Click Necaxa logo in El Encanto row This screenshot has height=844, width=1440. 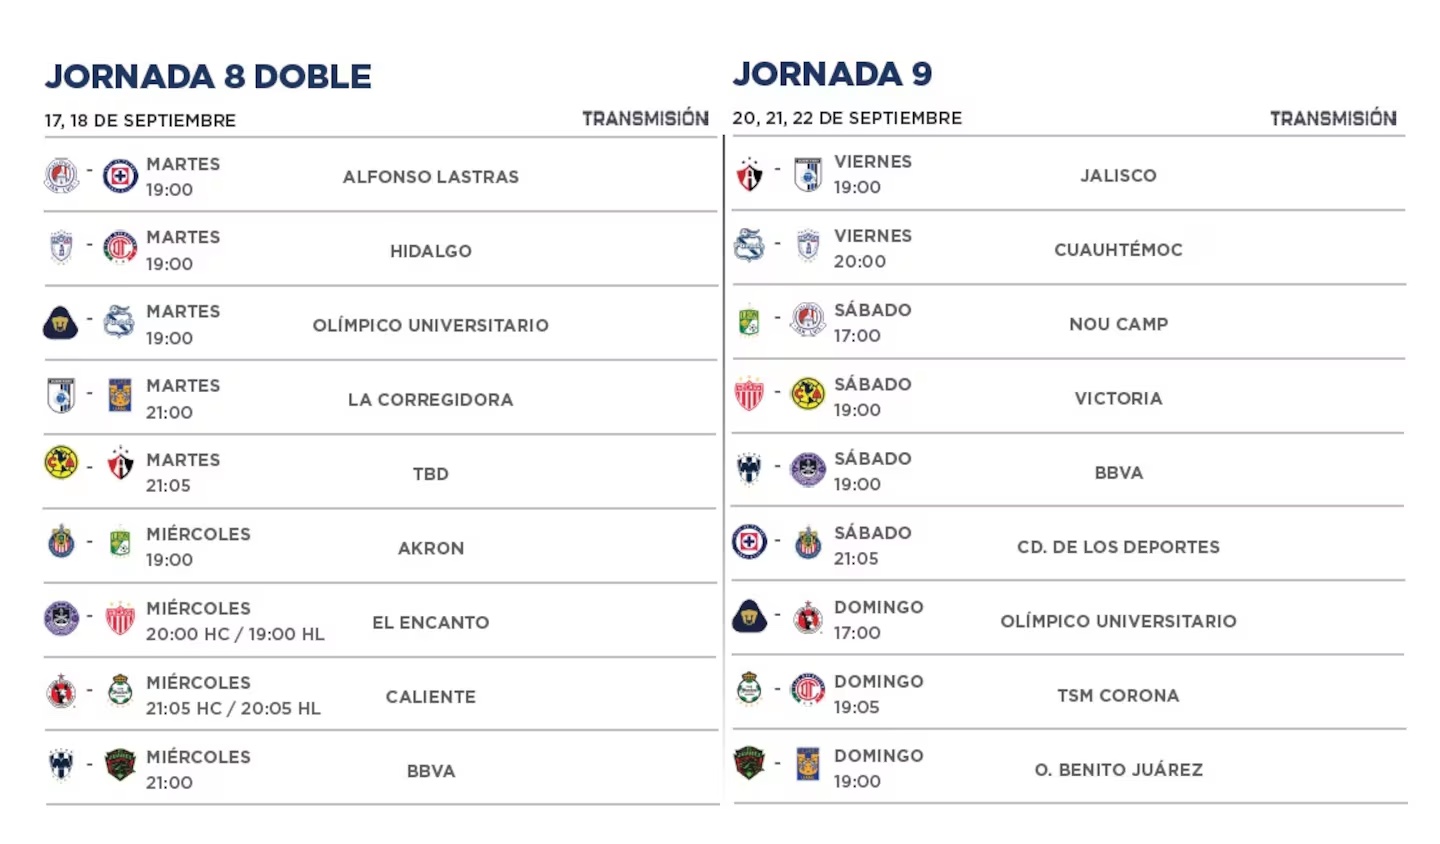pos(120,618)
